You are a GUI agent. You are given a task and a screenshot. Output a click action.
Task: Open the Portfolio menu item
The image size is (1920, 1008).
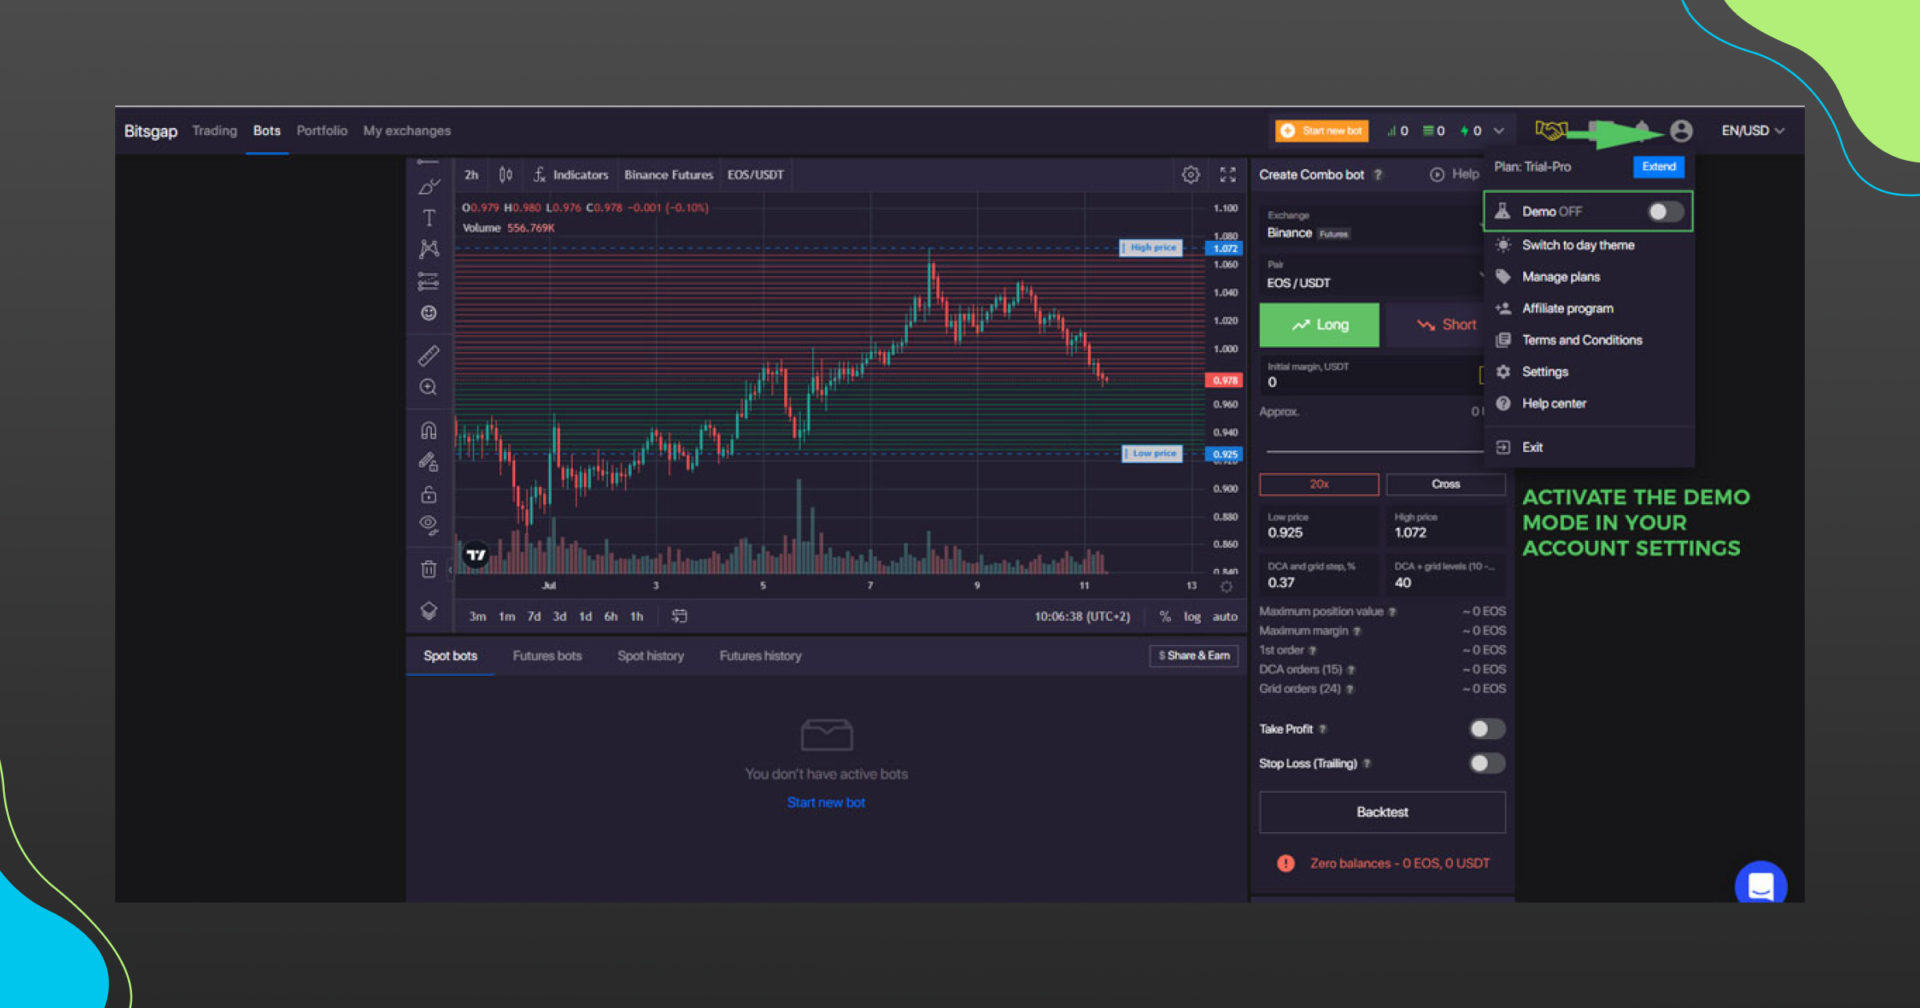[x=322, y=130]
